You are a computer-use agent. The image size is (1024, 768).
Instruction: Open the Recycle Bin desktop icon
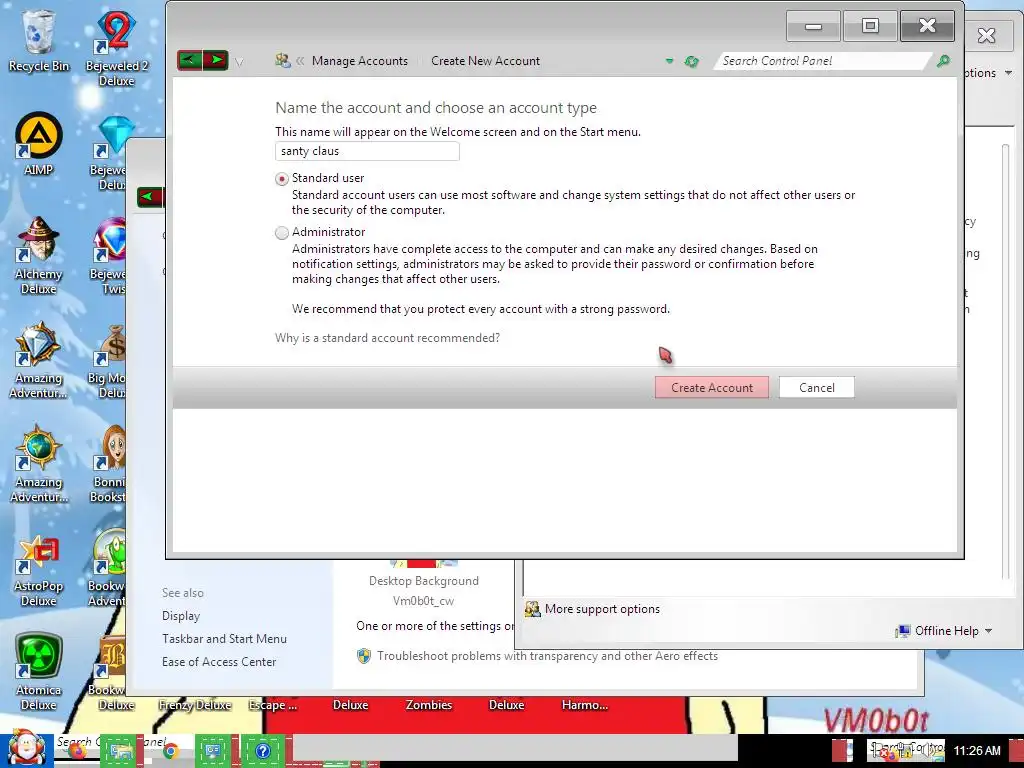click(x=39, y=40)
